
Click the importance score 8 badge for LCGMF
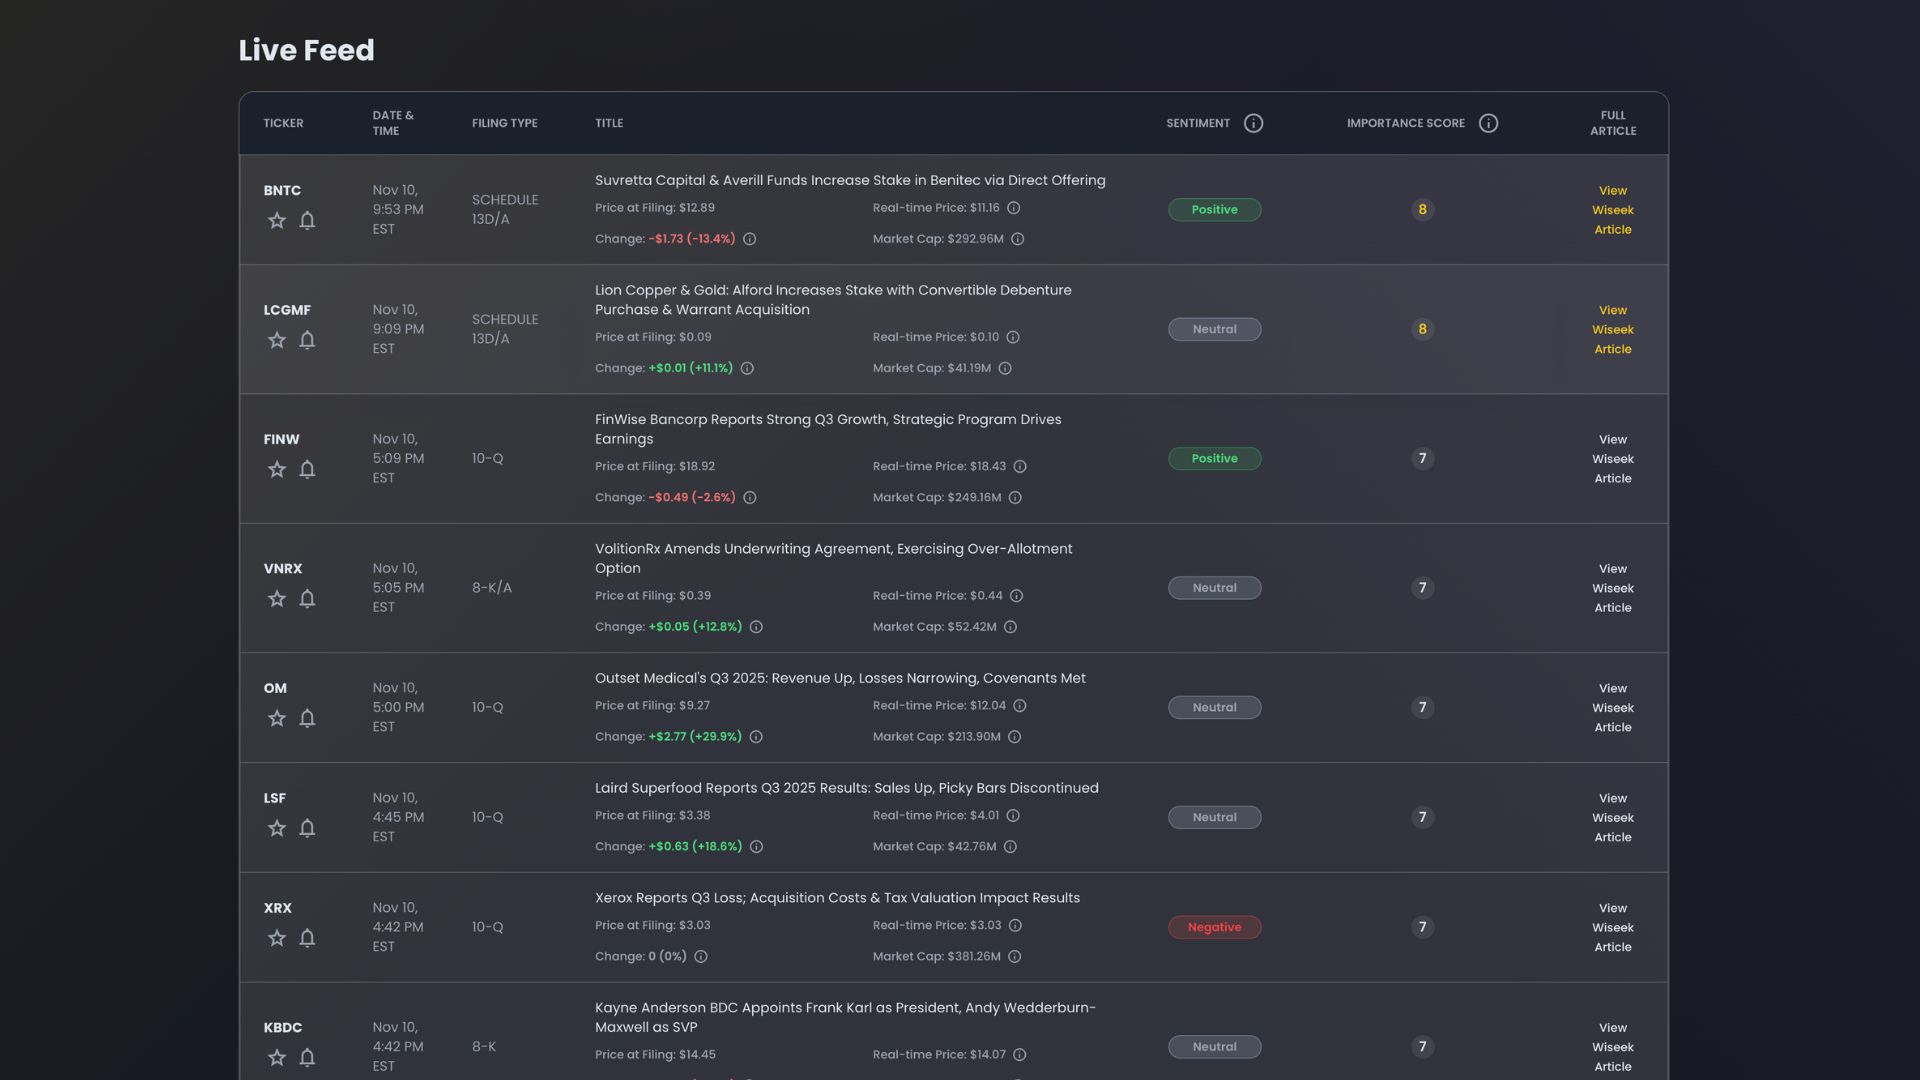click(1423, 329)
